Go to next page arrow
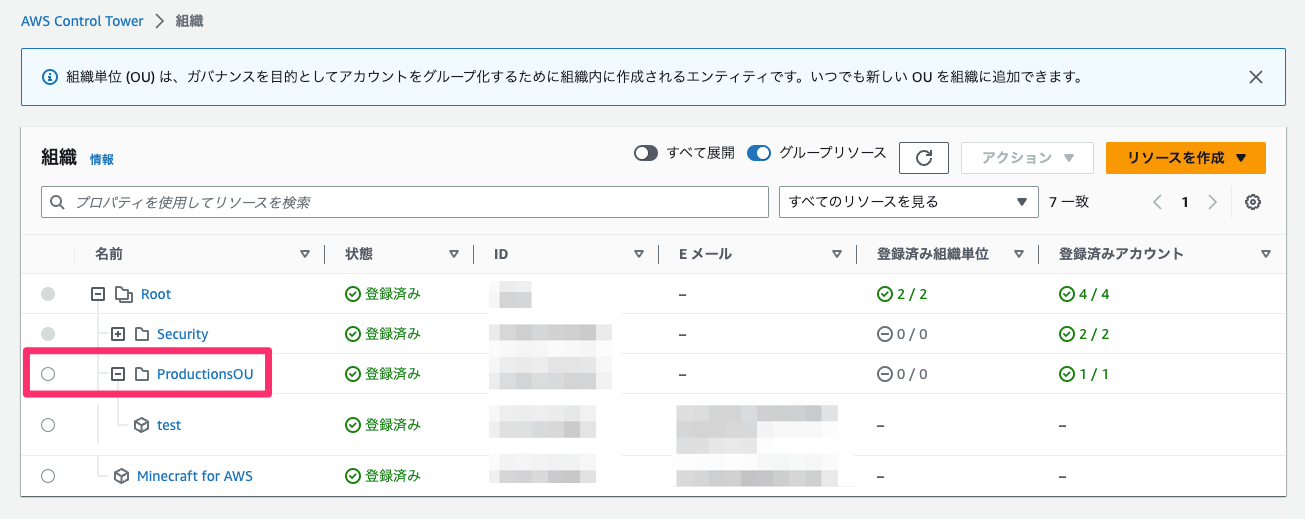 (x=1212, y=202)
